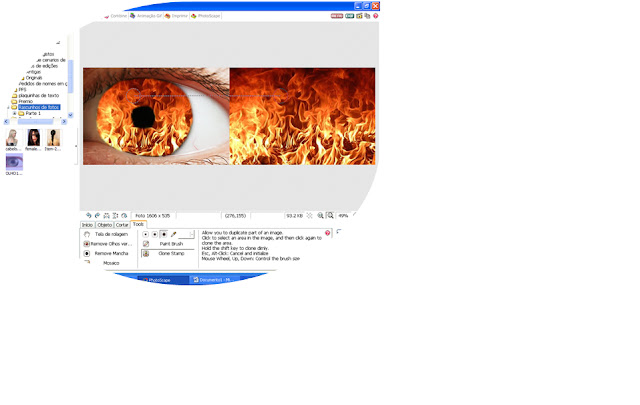Choose the Paint Brush tool
Viewport: 640px width, 405px height.
[x=168, y=244]
